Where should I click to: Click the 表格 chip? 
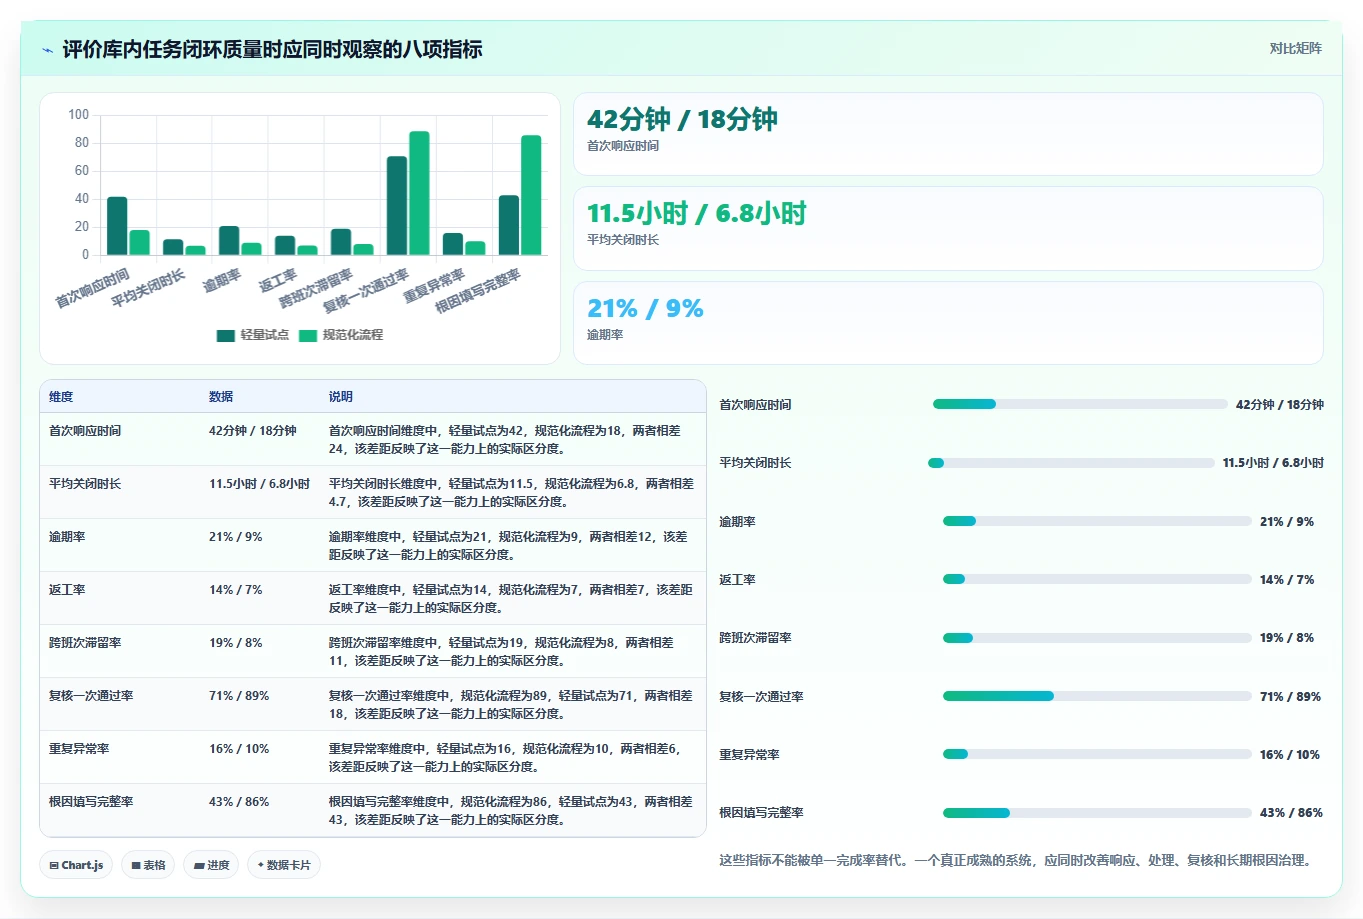148,865
